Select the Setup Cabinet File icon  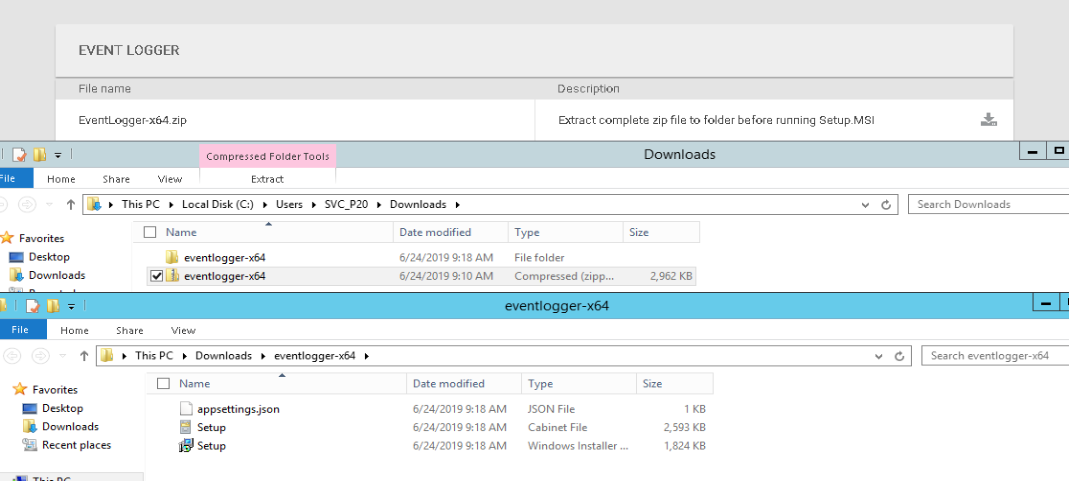186,427
